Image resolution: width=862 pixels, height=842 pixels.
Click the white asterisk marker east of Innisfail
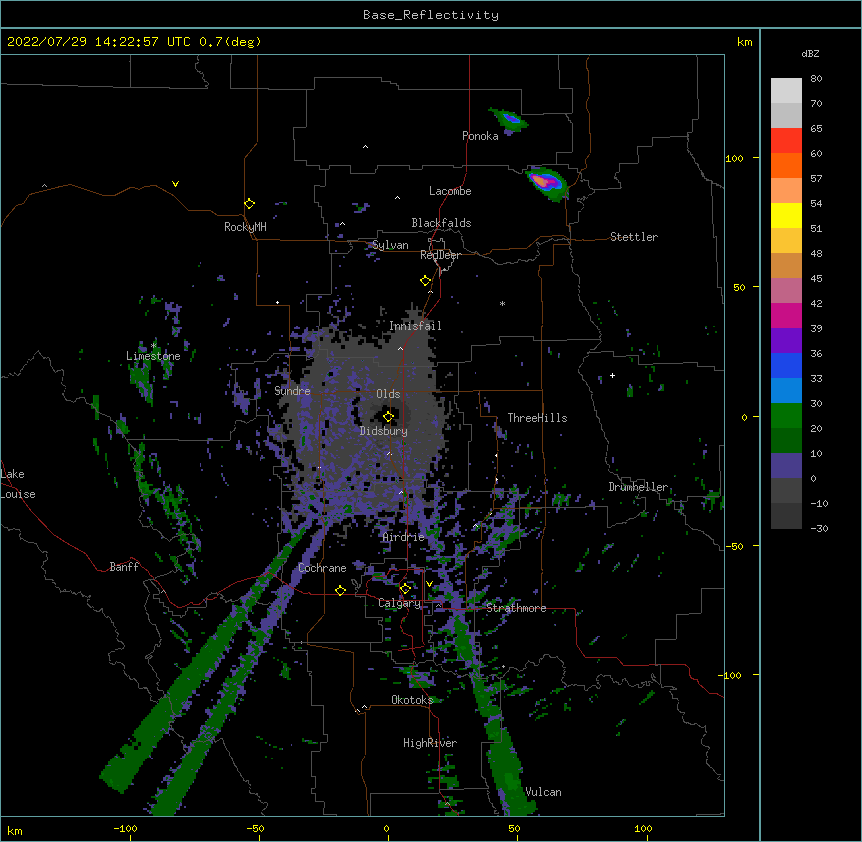[x=502, y=303]
